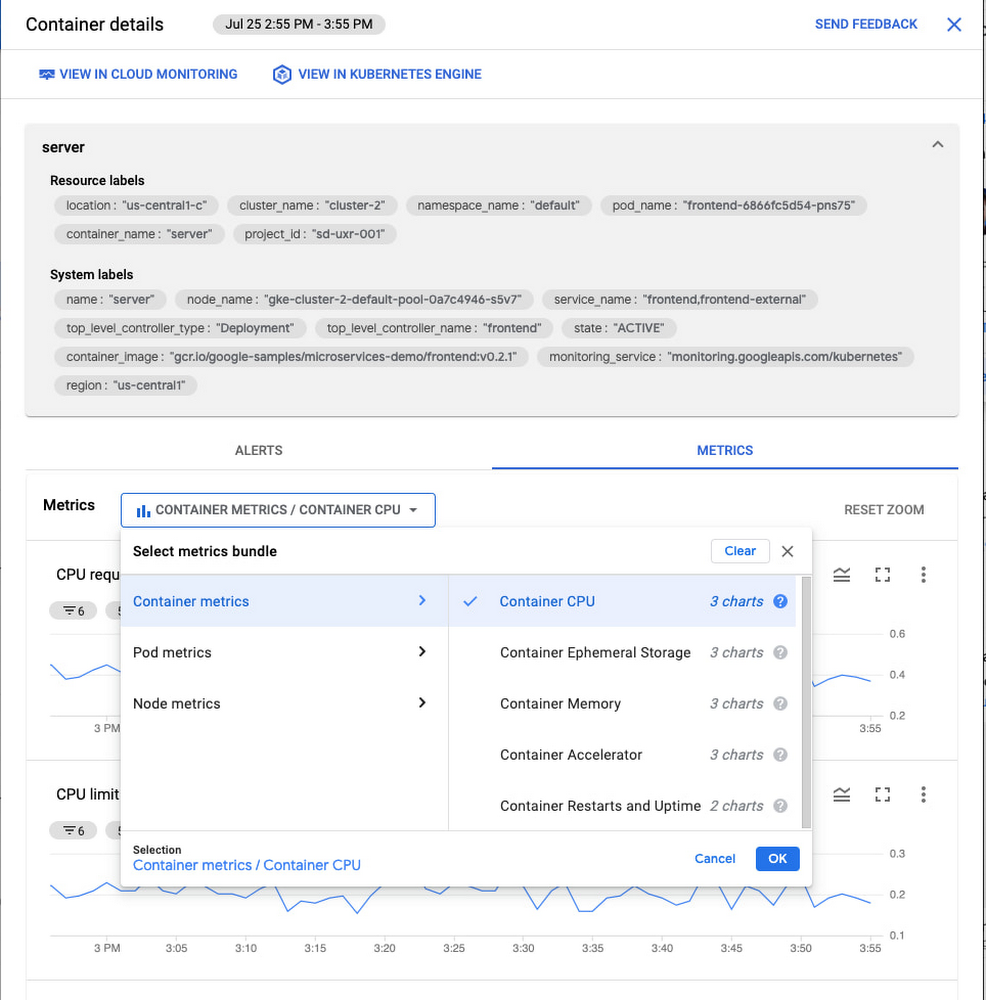Collapse the server labels card
This screenshot has height=1000, width=986.
point(938,145)
